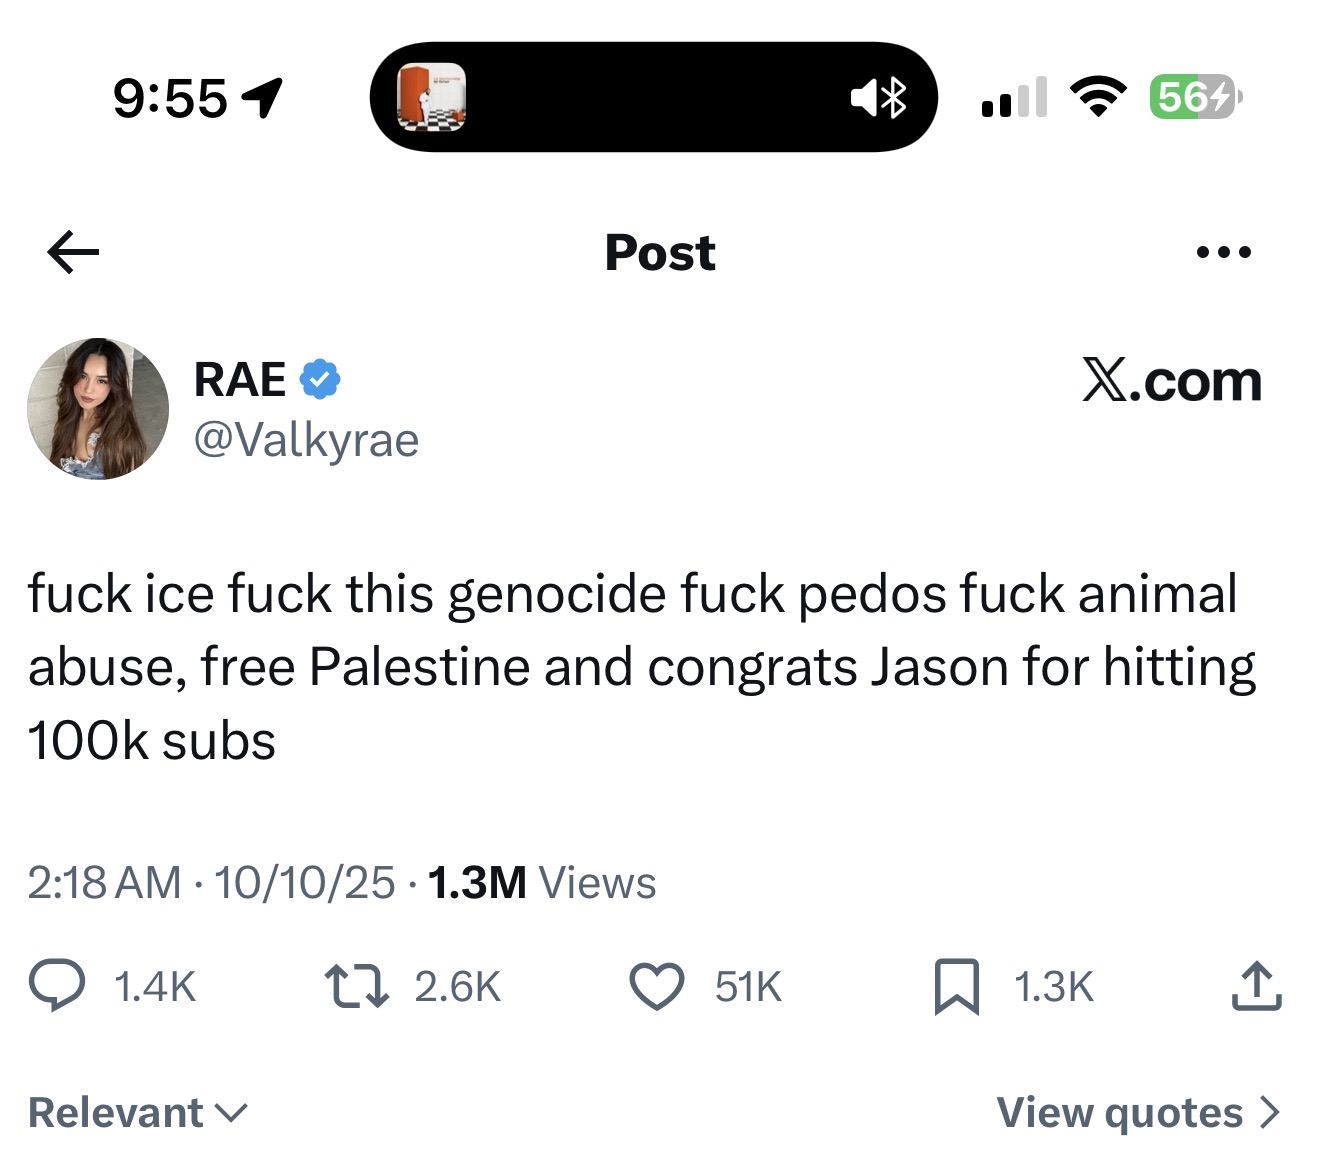The image size is (1320, 1155).
Task: Open the @Valkyrae handle link
Action: (x=306, y=440)
